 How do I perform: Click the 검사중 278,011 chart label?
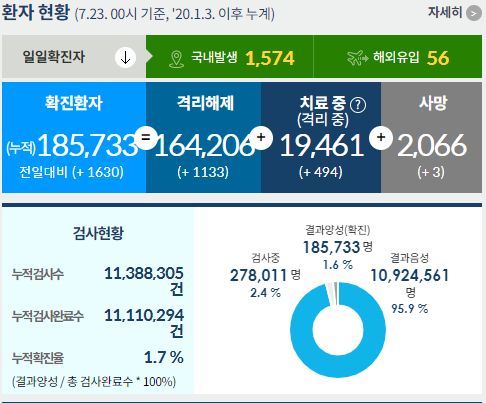click(265, 275)
